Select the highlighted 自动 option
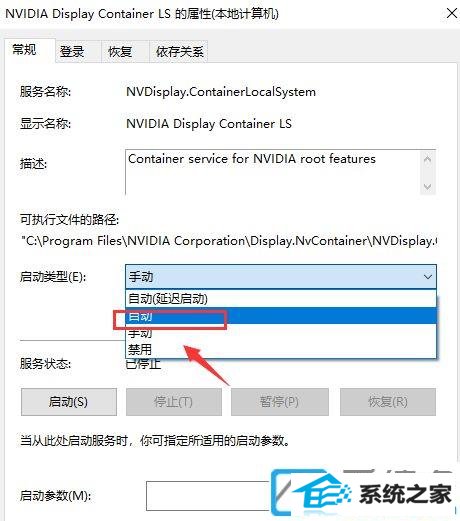 (x=281, y=316)
